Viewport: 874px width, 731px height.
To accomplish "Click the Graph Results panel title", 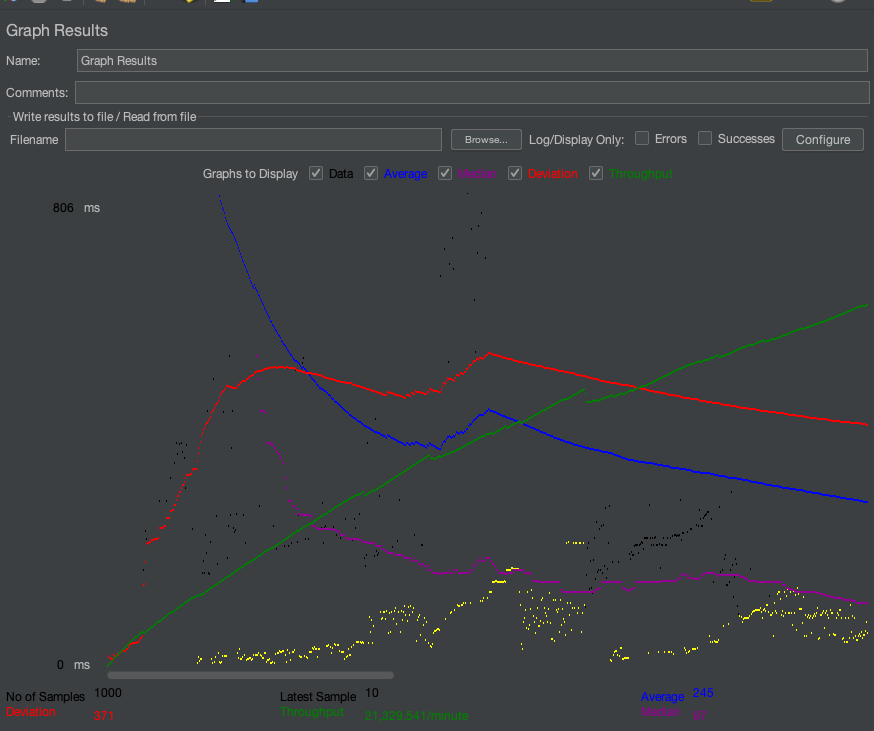I will [57, 31].
